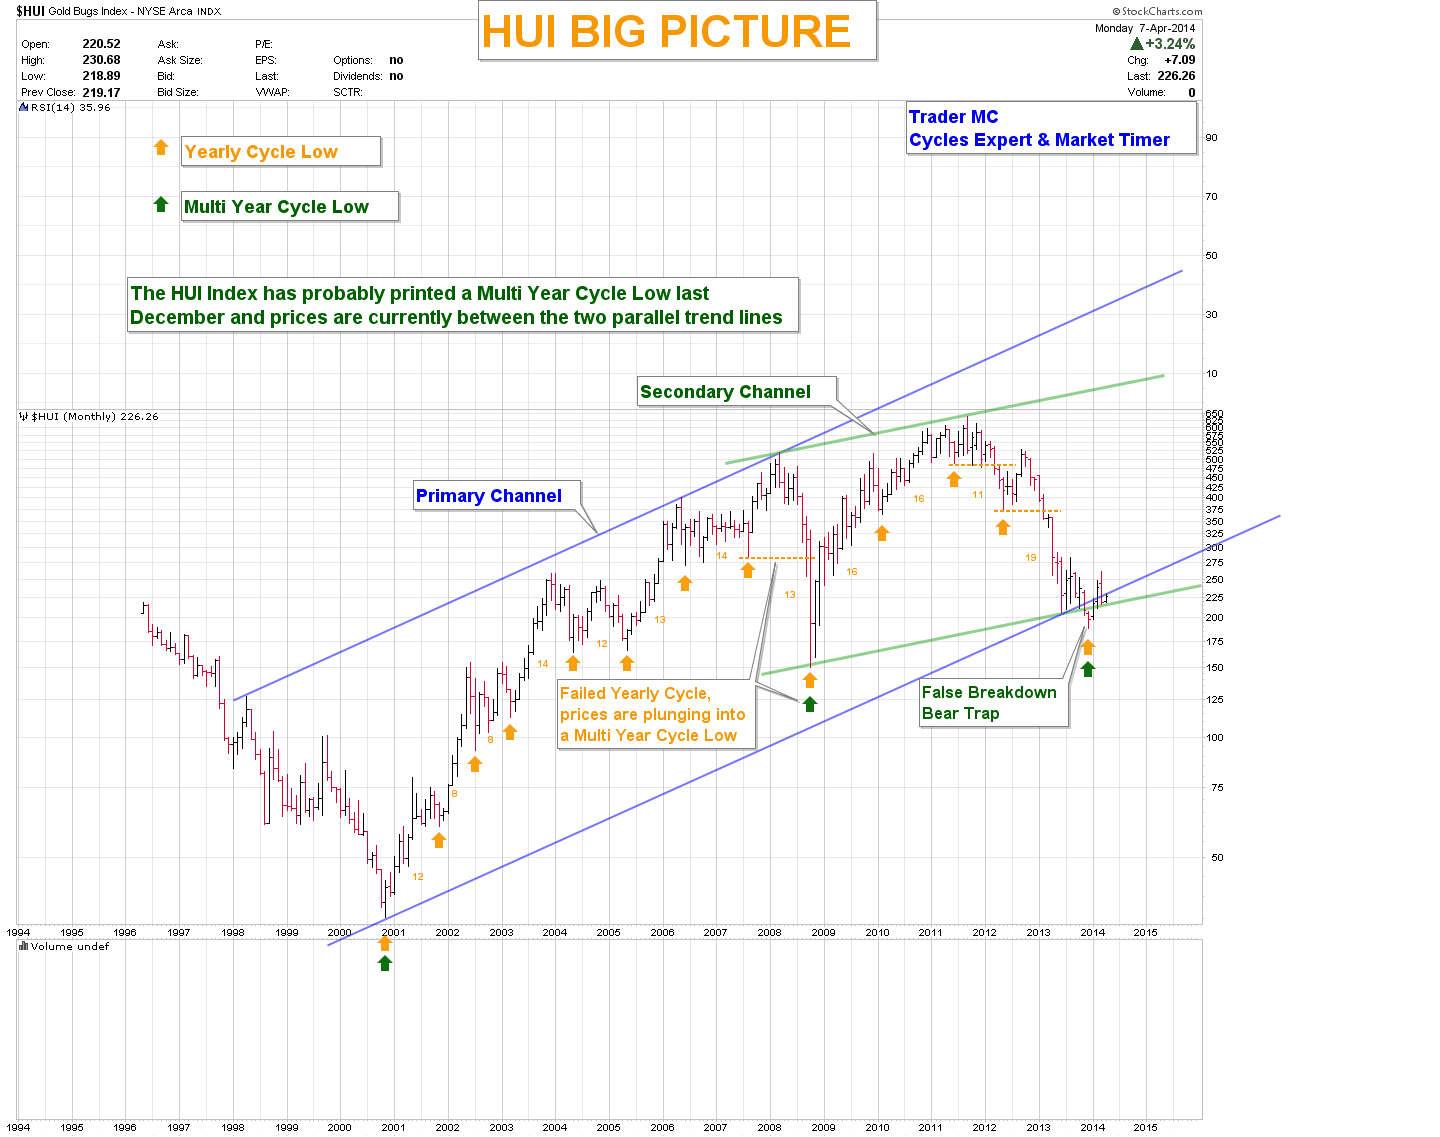Click the RSI(14) 35.96 indicator label
The image size is (1440, 1137).
71,107
